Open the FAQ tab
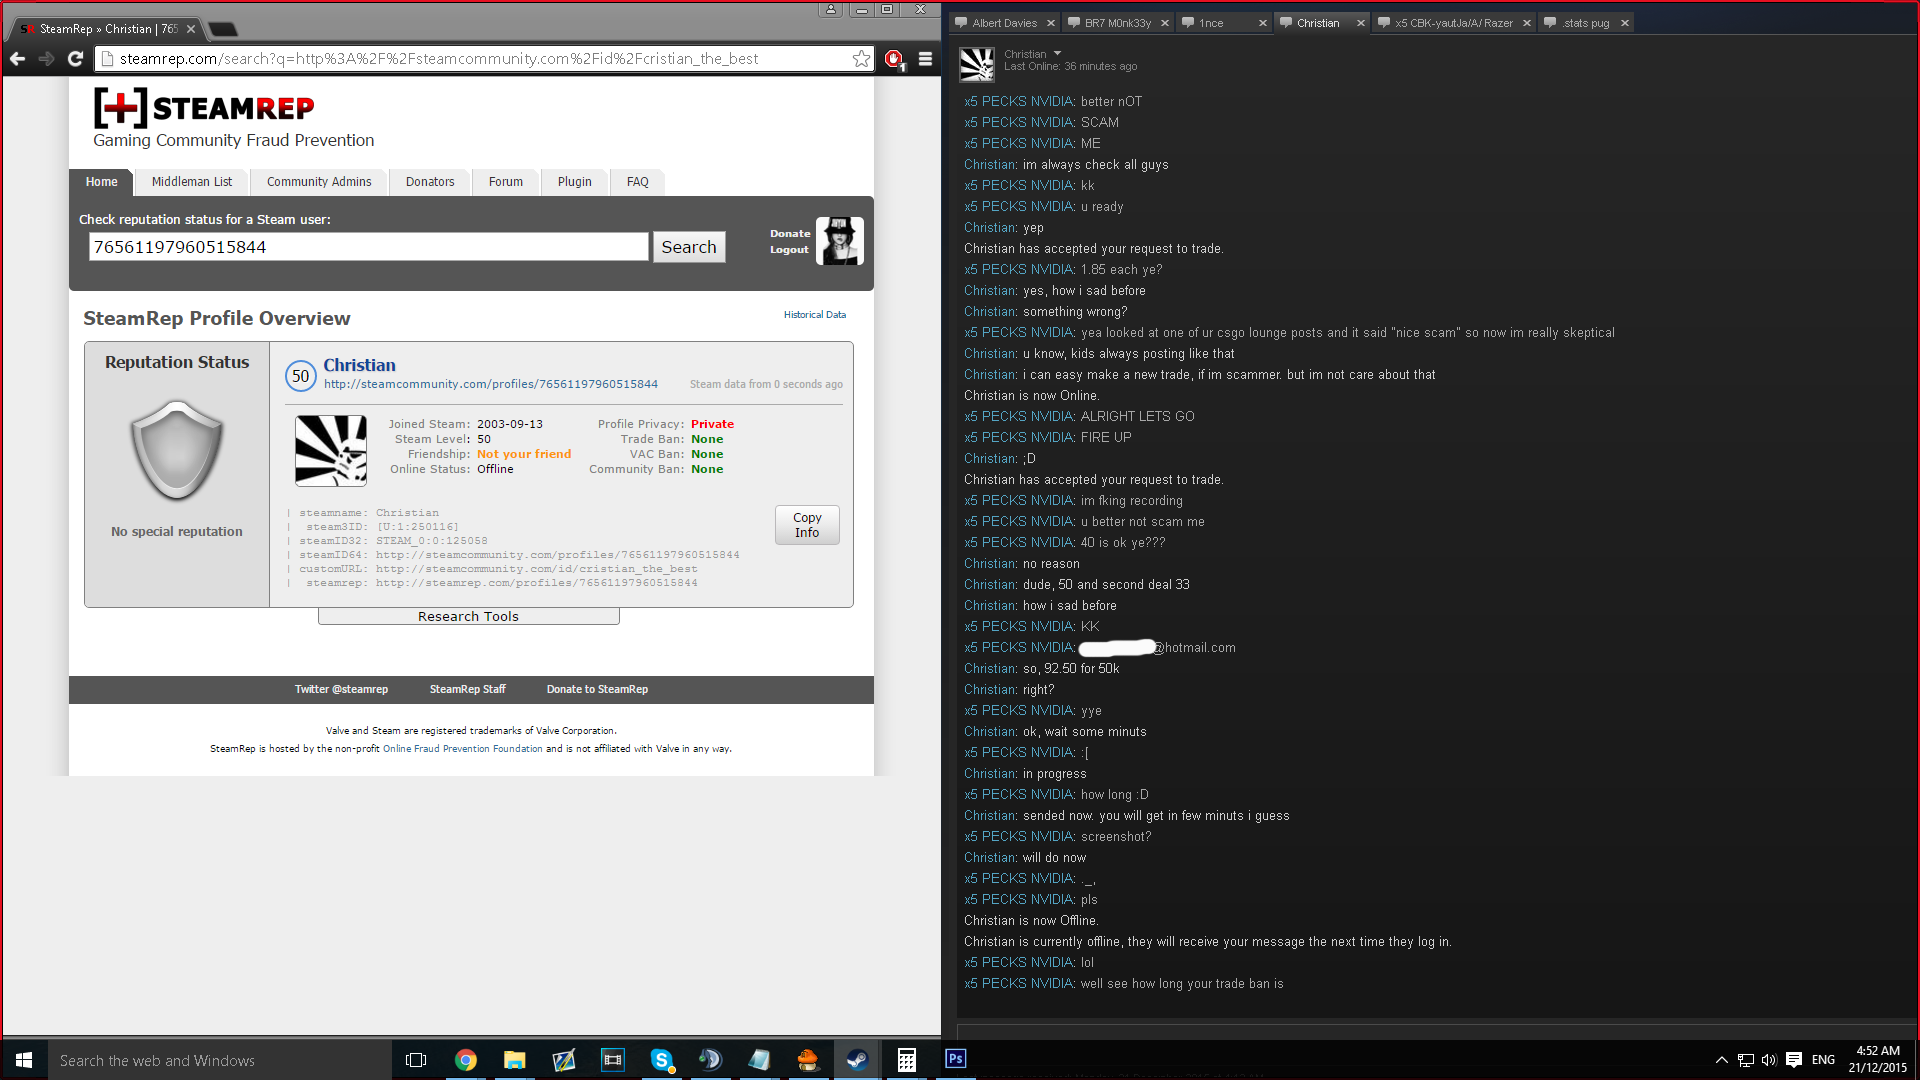 pos(638,182)
